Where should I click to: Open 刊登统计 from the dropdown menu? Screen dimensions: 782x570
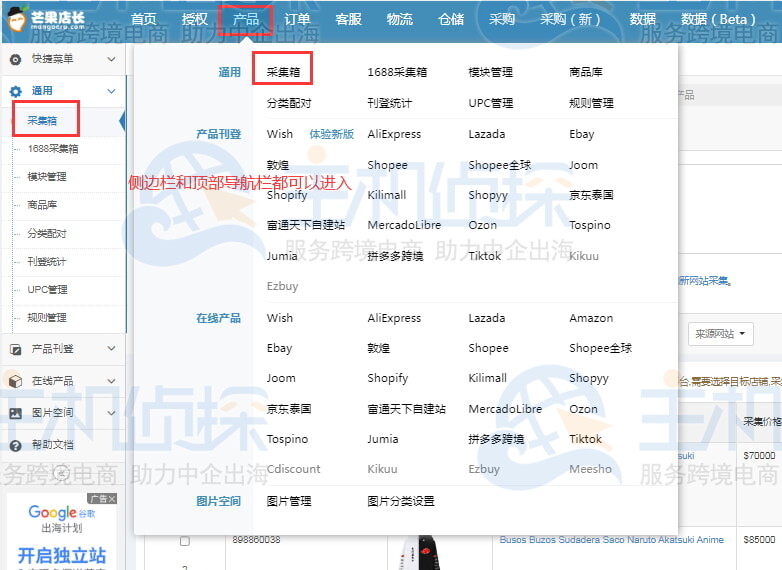(x=390, y=103)
